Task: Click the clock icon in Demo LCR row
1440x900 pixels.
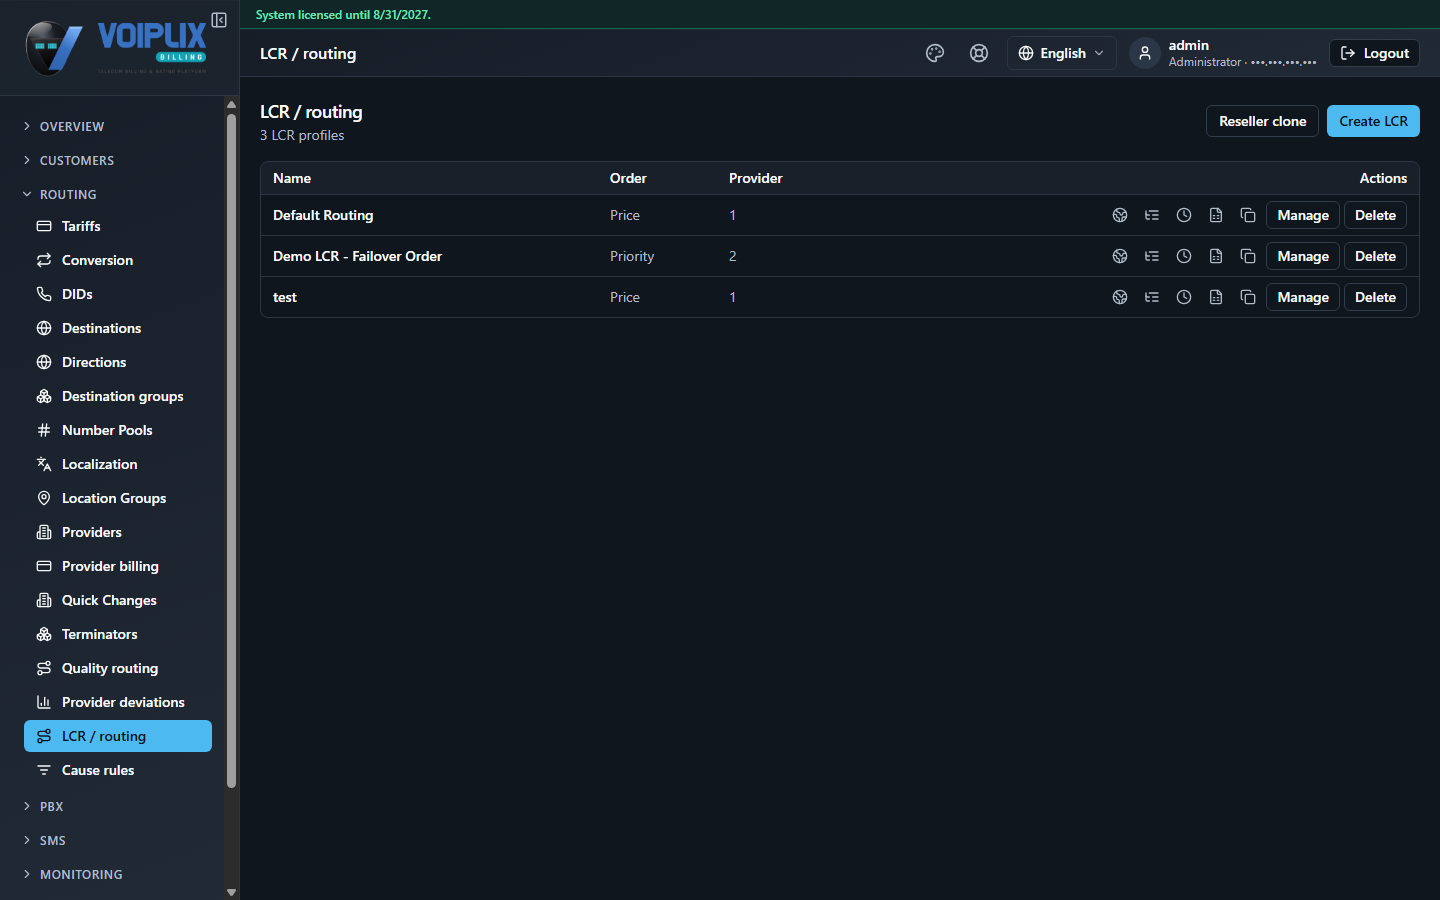Action: 1184,256
